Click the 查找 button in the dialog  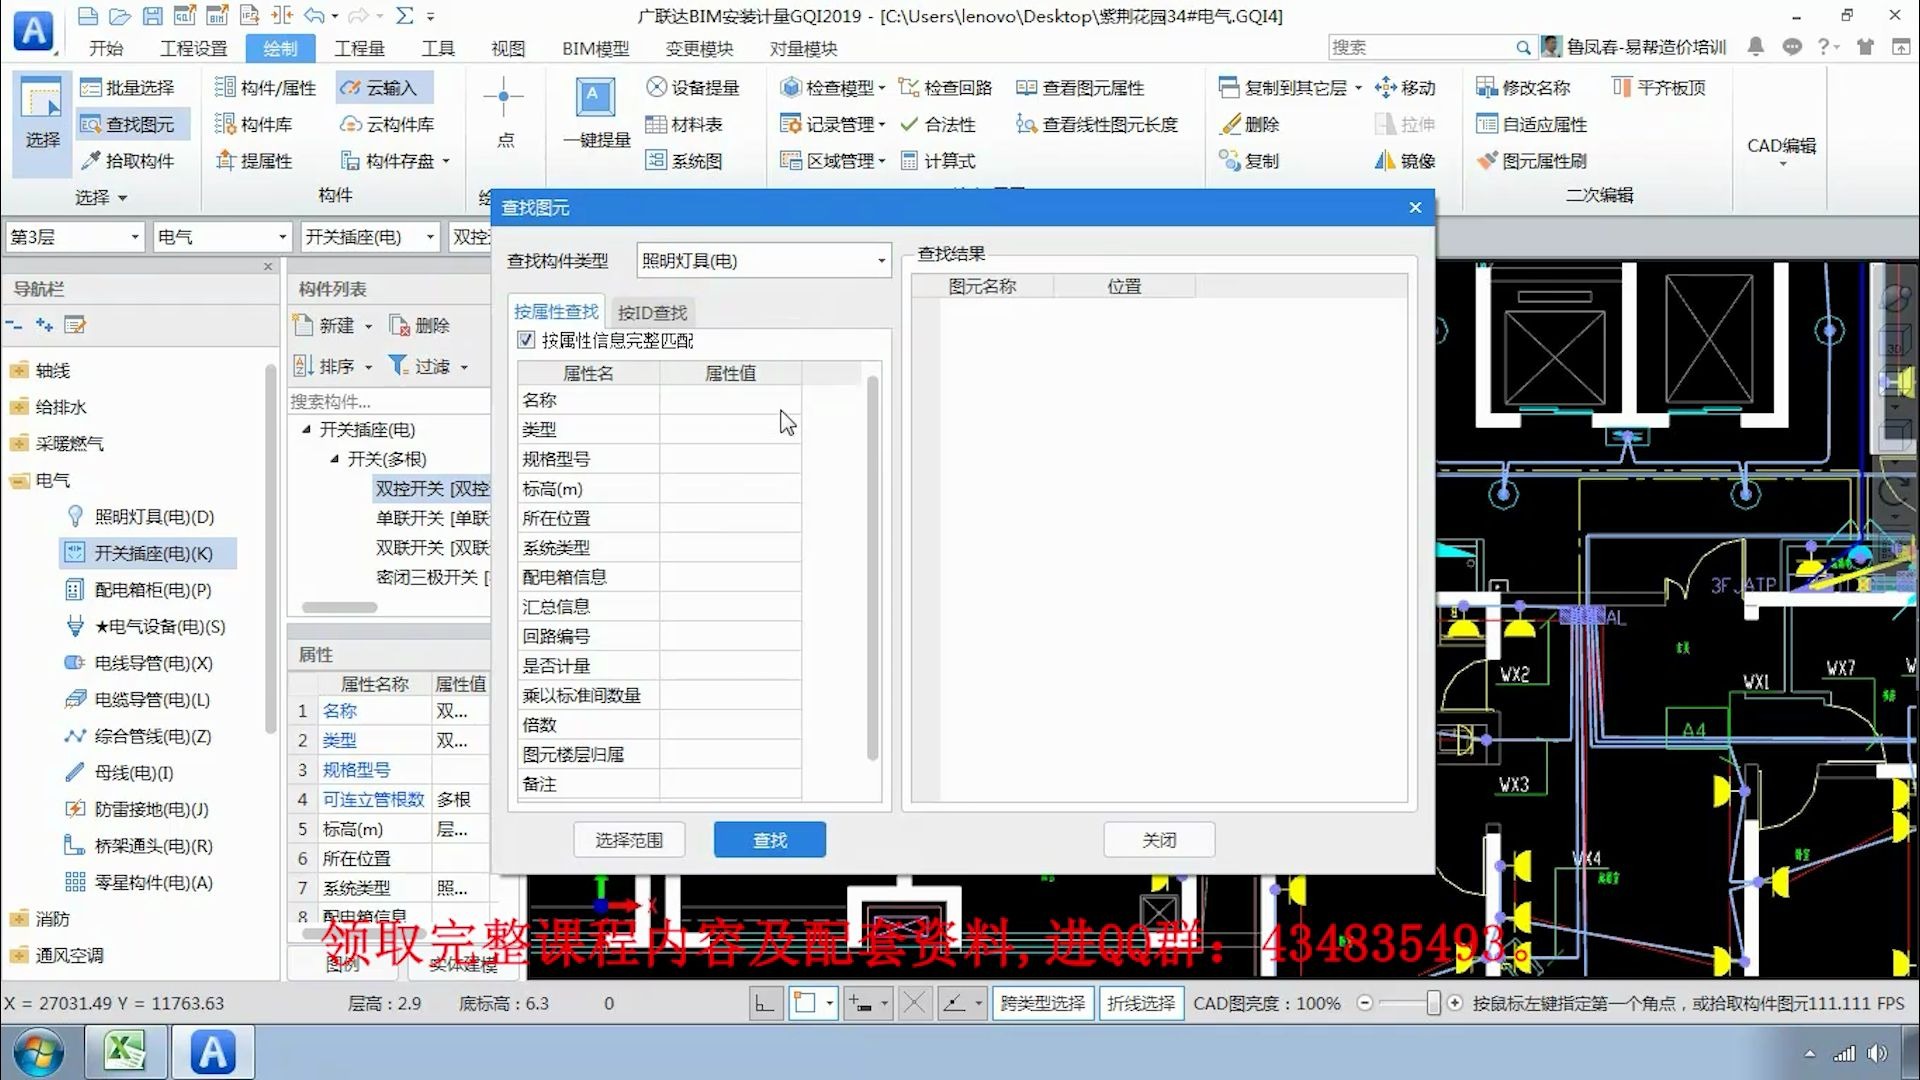coord(769,839)
